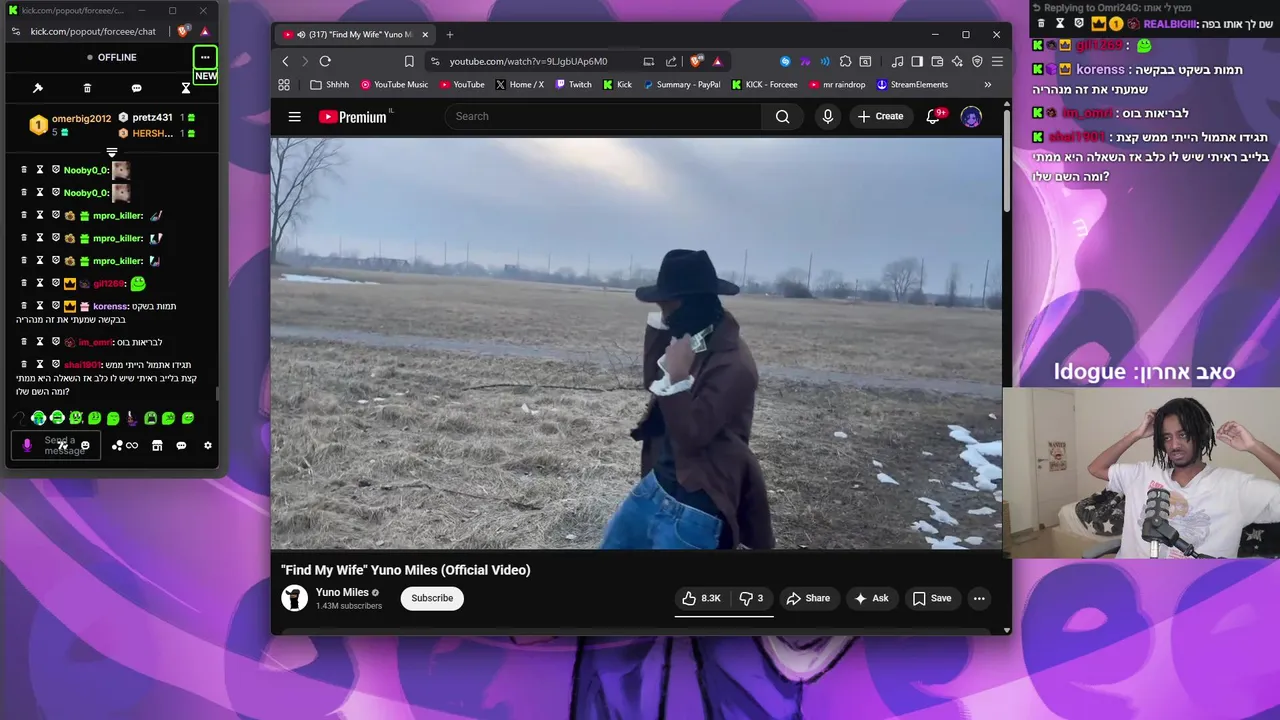Click Brave Rewards triangle icon in address bar
The image size is (1280, 720).
click(x=717, y=61)
